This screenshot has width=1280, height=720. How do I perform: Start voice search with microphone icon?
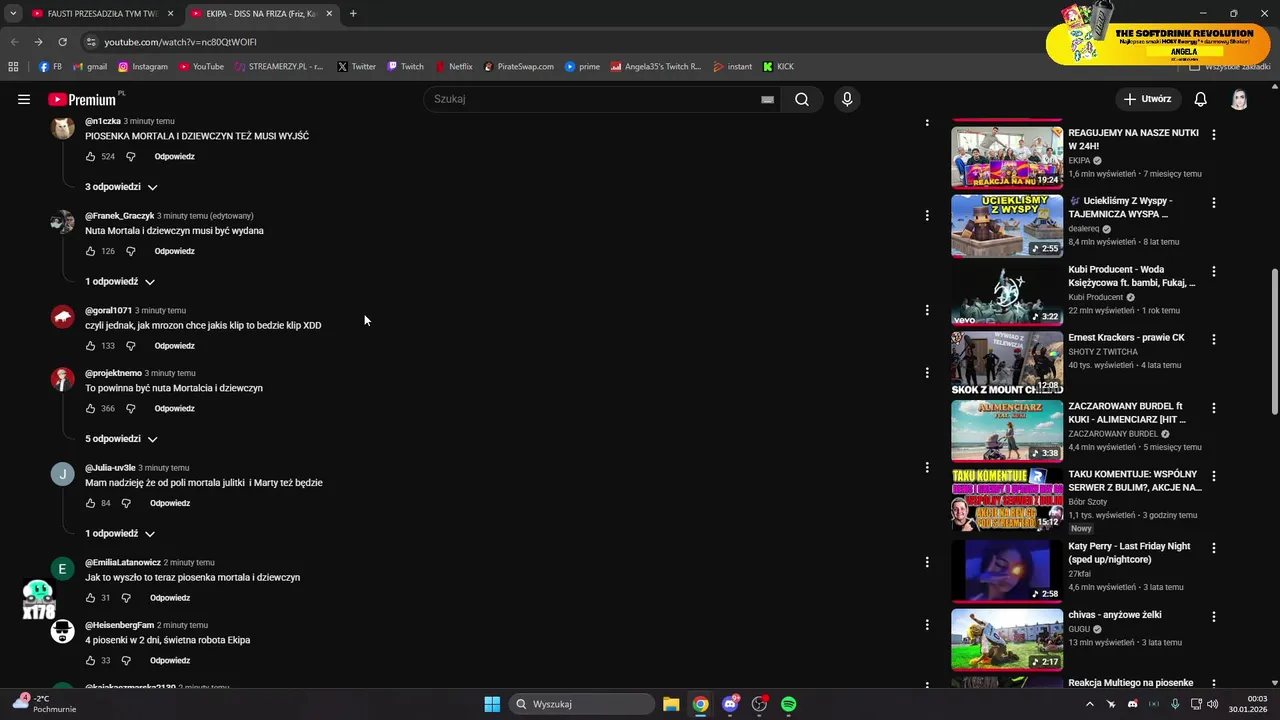point(847,99)
